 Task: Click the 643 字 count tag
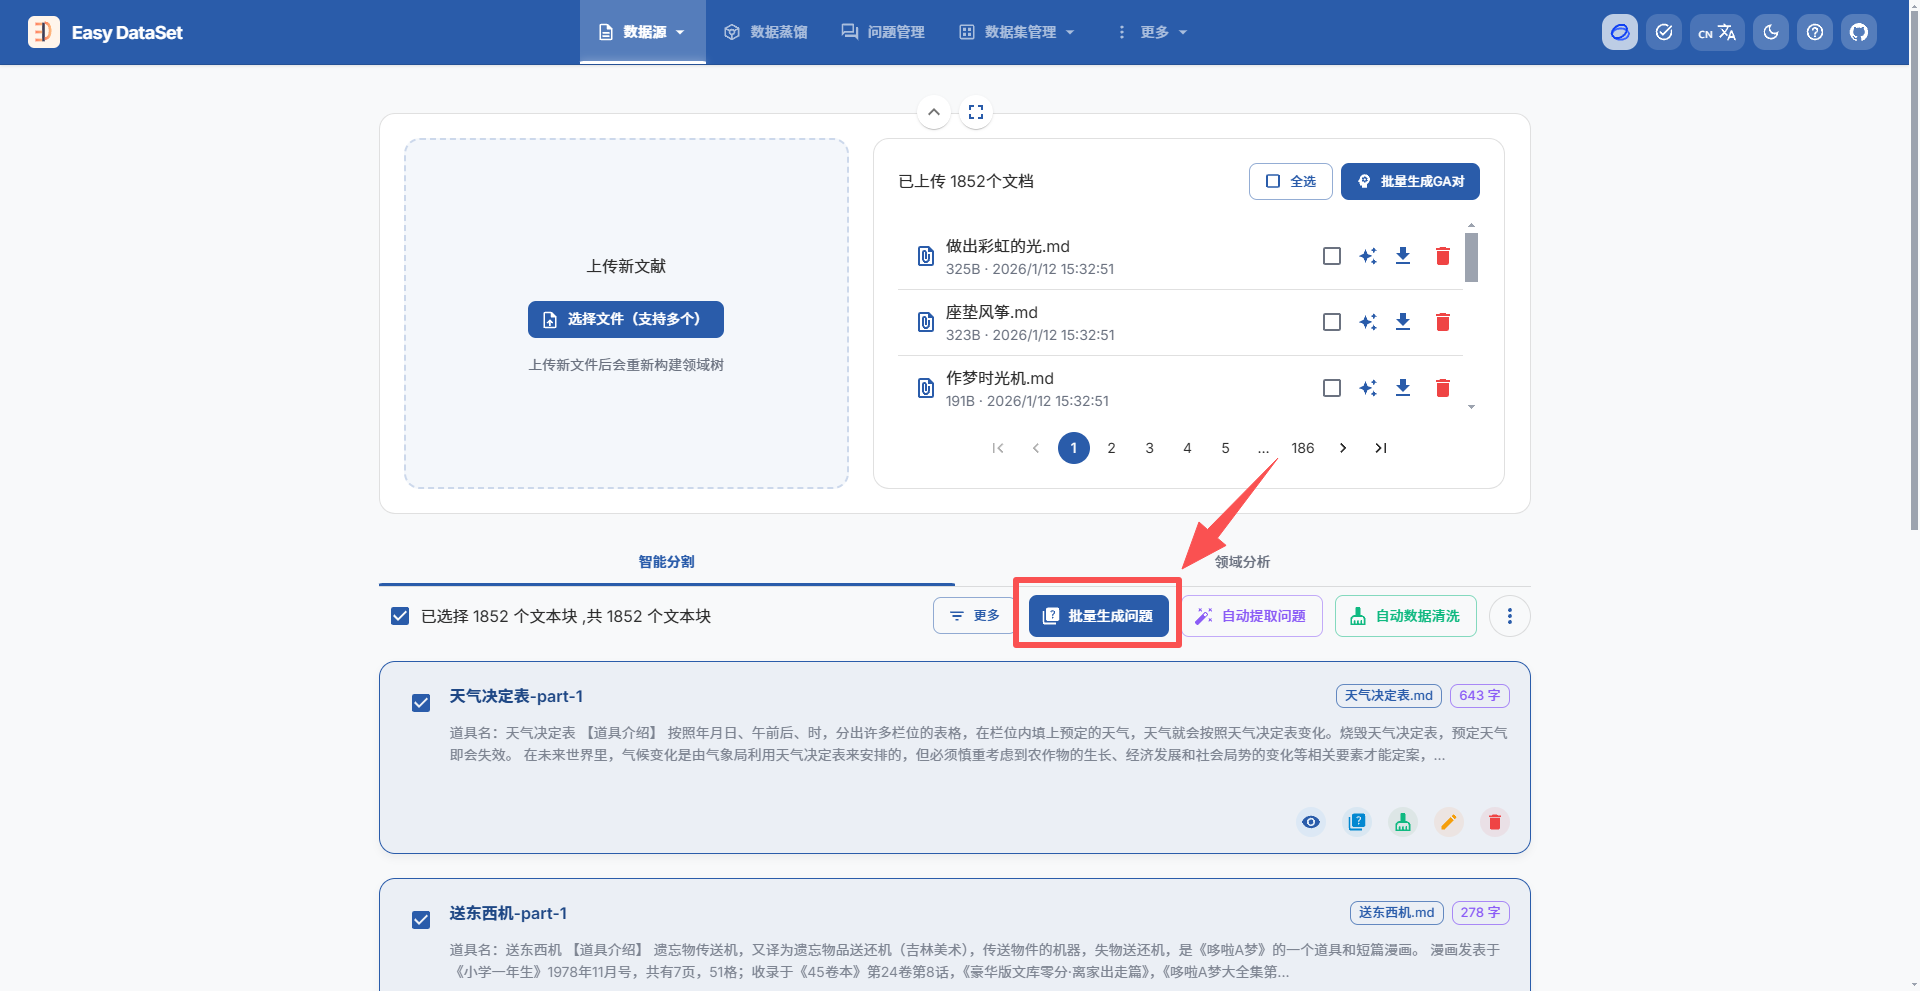[x=1480, y=696]
